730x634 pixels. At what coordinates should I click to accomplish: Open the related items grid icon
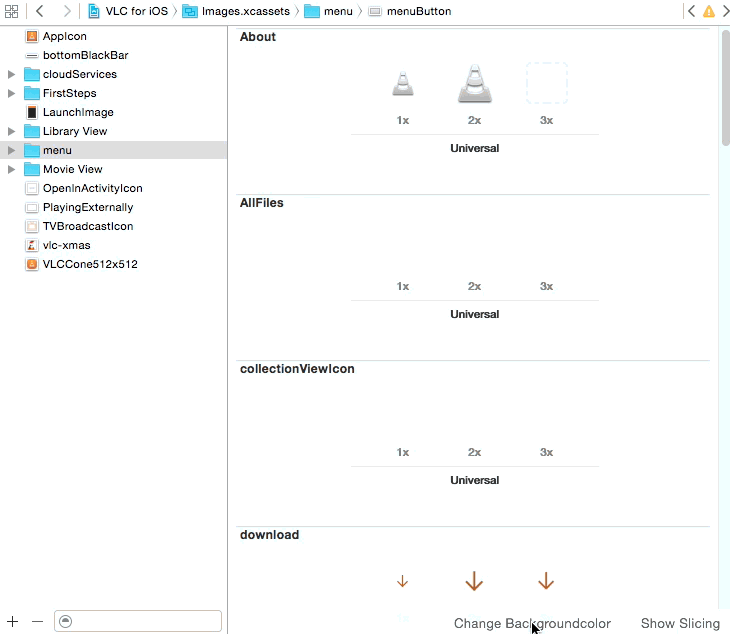[11, 11]
